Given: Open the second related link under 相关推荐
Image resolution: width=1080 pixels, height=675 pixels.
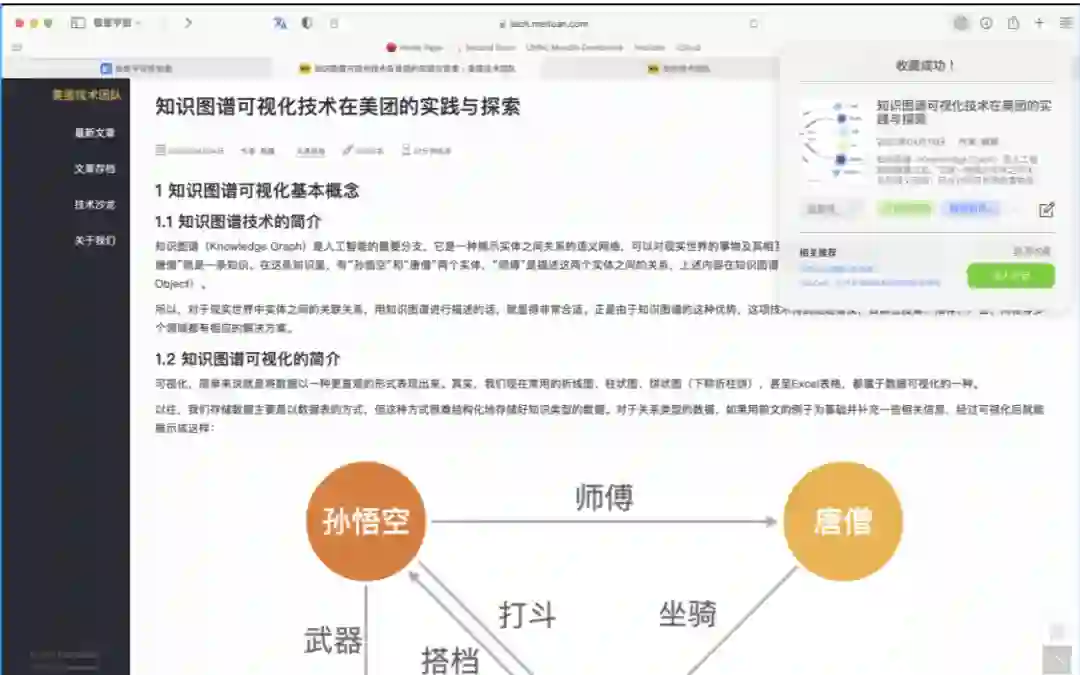Looking at the screenshot, I should pos(870,282).
